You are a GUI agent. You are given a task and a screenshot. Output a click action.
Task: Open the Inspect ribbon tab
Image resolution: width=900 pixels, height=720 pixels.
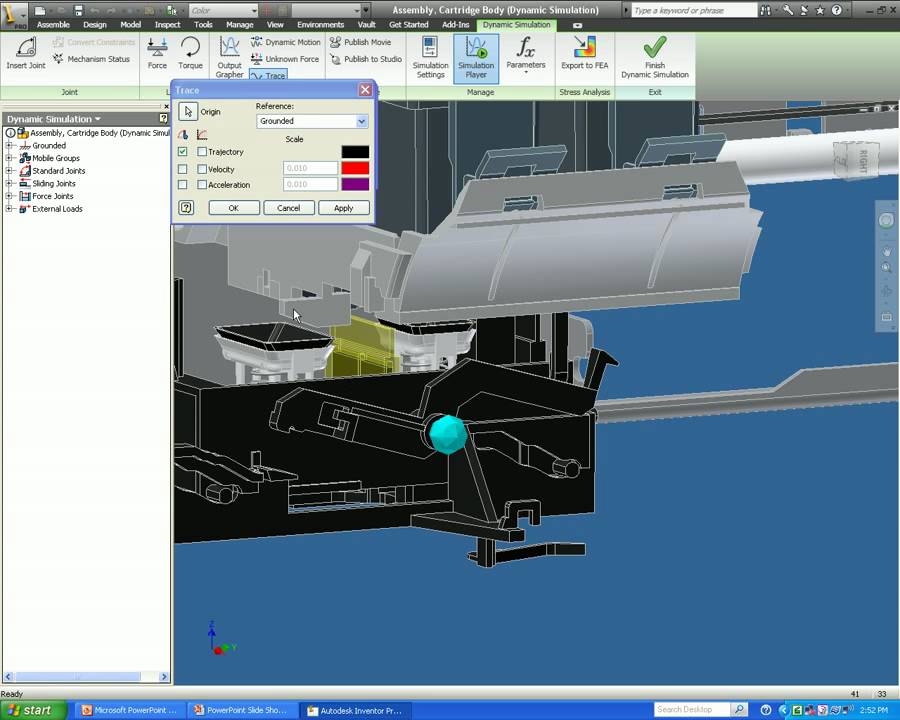[167, 25]
